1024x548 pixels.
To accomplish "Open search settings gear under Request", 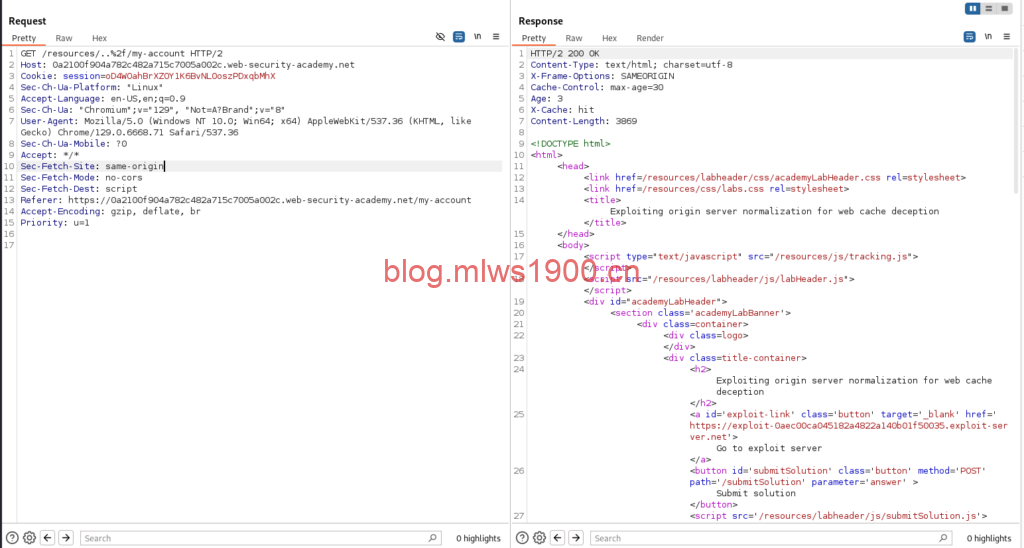I will (x=29, y=538).
